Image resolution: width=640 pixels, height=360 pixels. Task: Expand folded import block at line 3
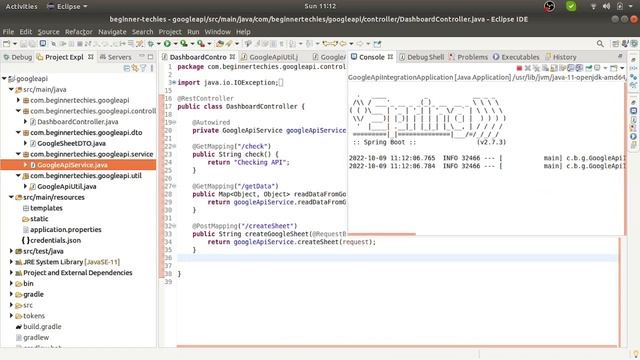(x=175, y=82)
